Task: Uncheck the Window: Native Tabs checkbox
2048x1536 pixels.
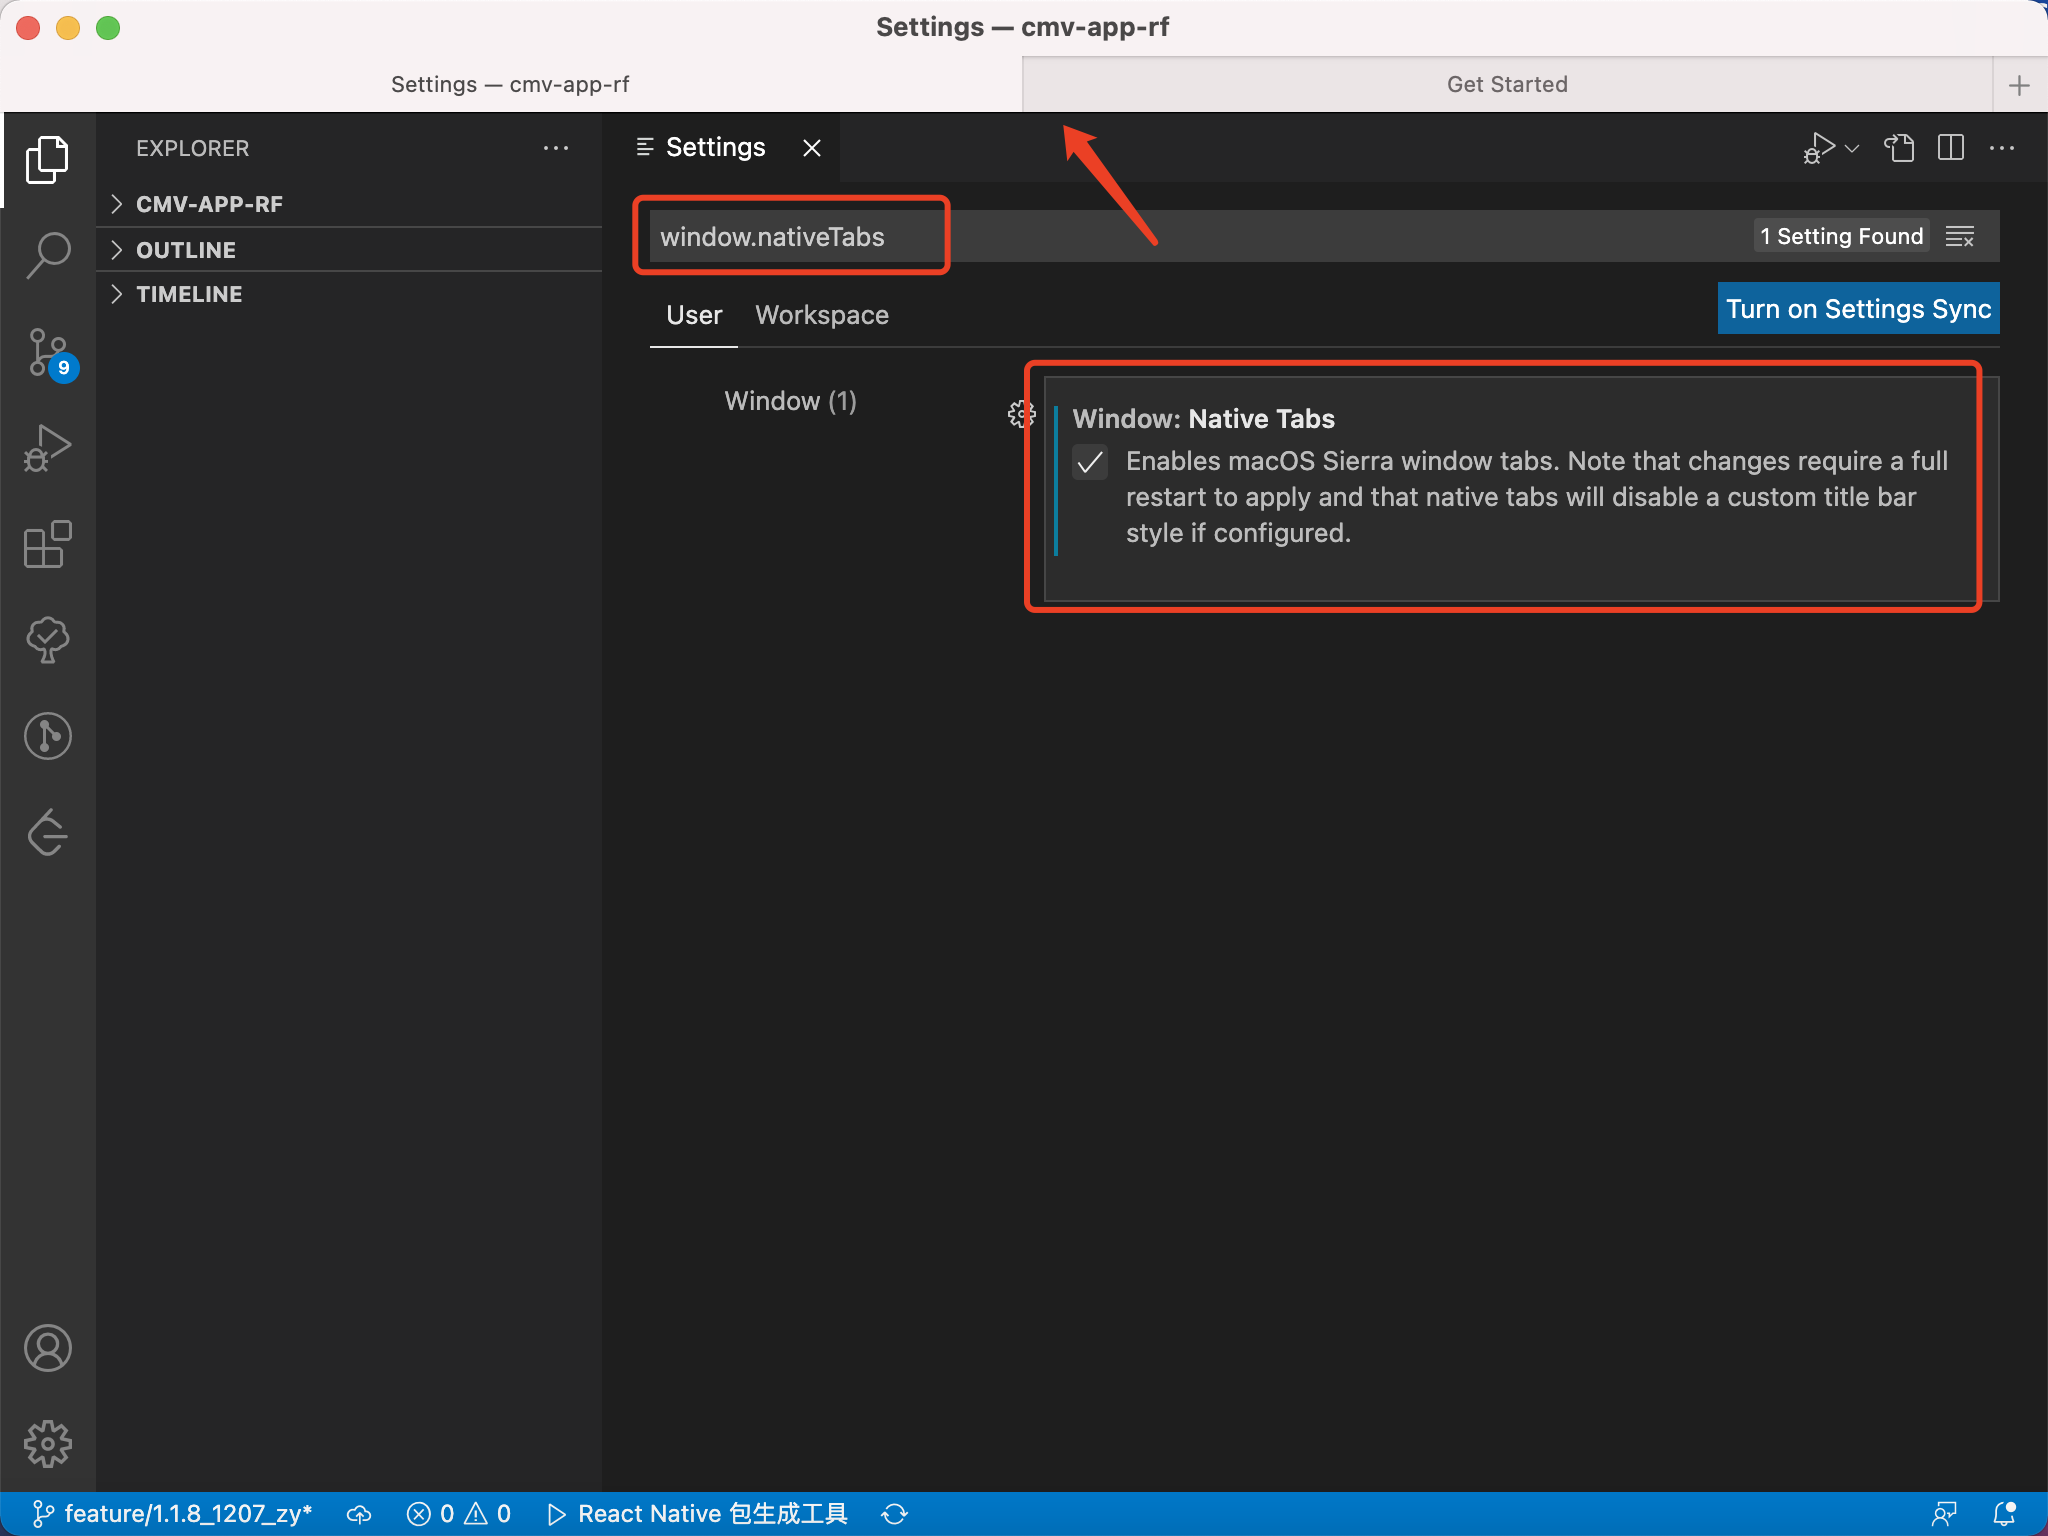Action: pos(1089,462)
